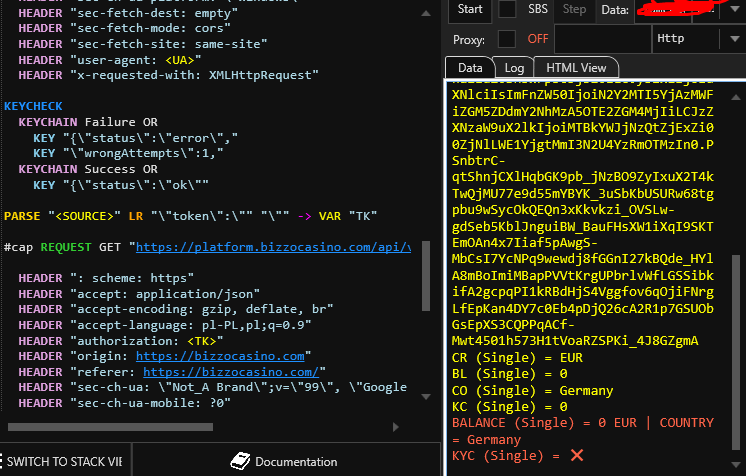Click the user-agent <UA> header line

click(x=110, y=60)
